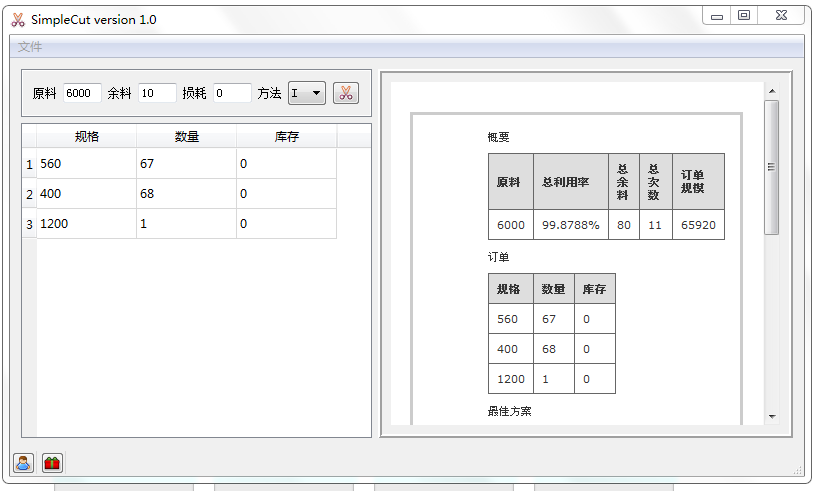Screen dimensions: 823x491
Task: Minimize the SimpleCut window
Action: pos(717,16)
